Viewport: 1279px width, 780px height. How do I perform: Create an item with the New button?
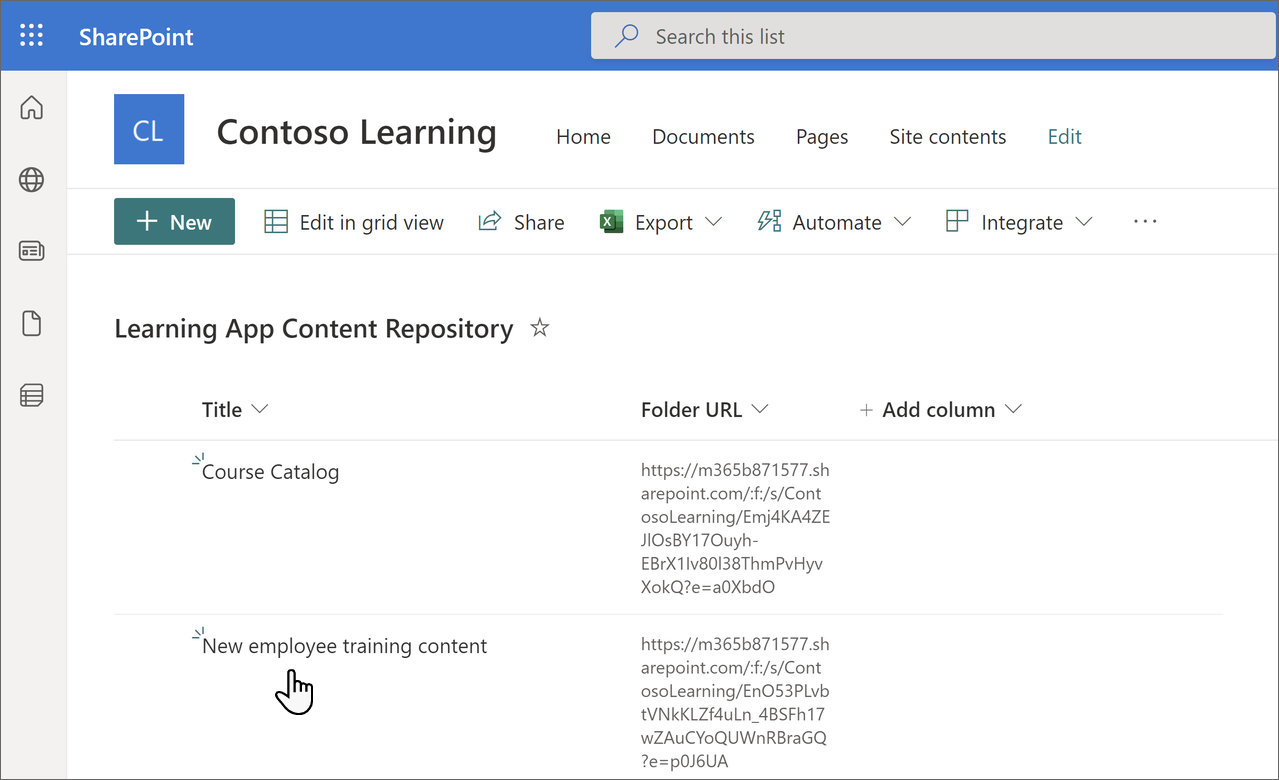point(174,221)
